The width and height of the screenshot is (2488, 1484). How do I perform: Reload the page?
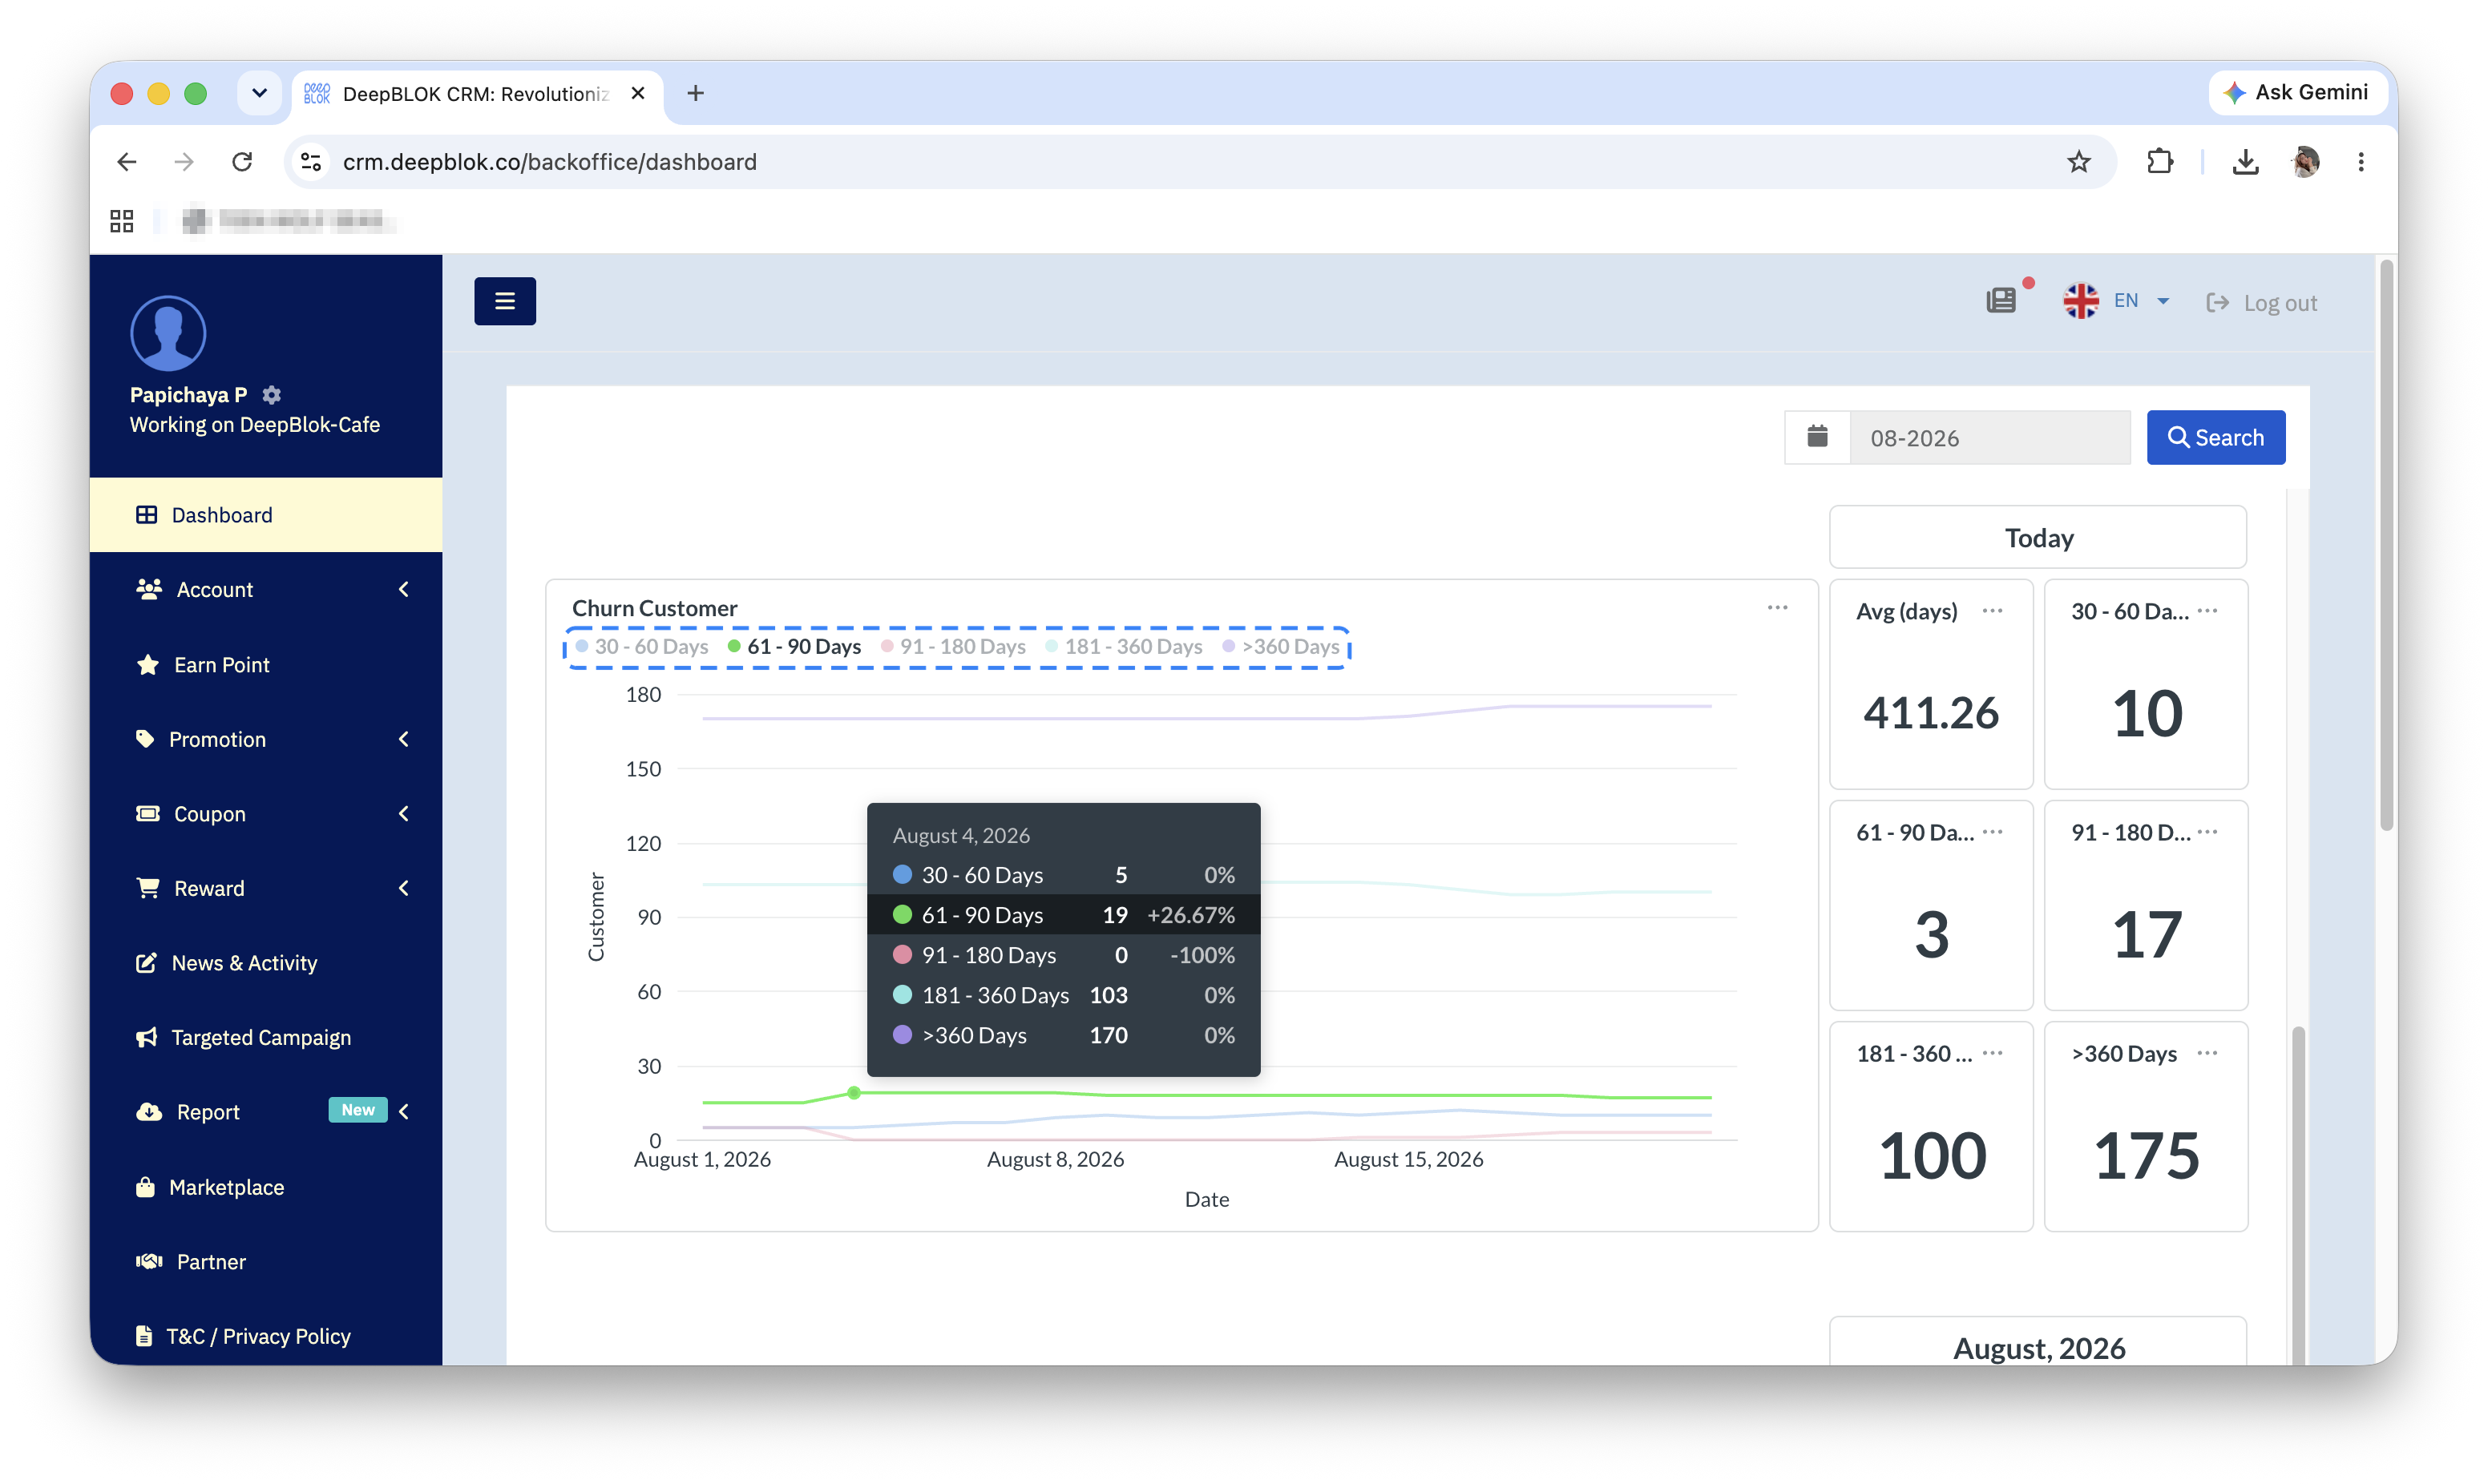coord(242,162)
